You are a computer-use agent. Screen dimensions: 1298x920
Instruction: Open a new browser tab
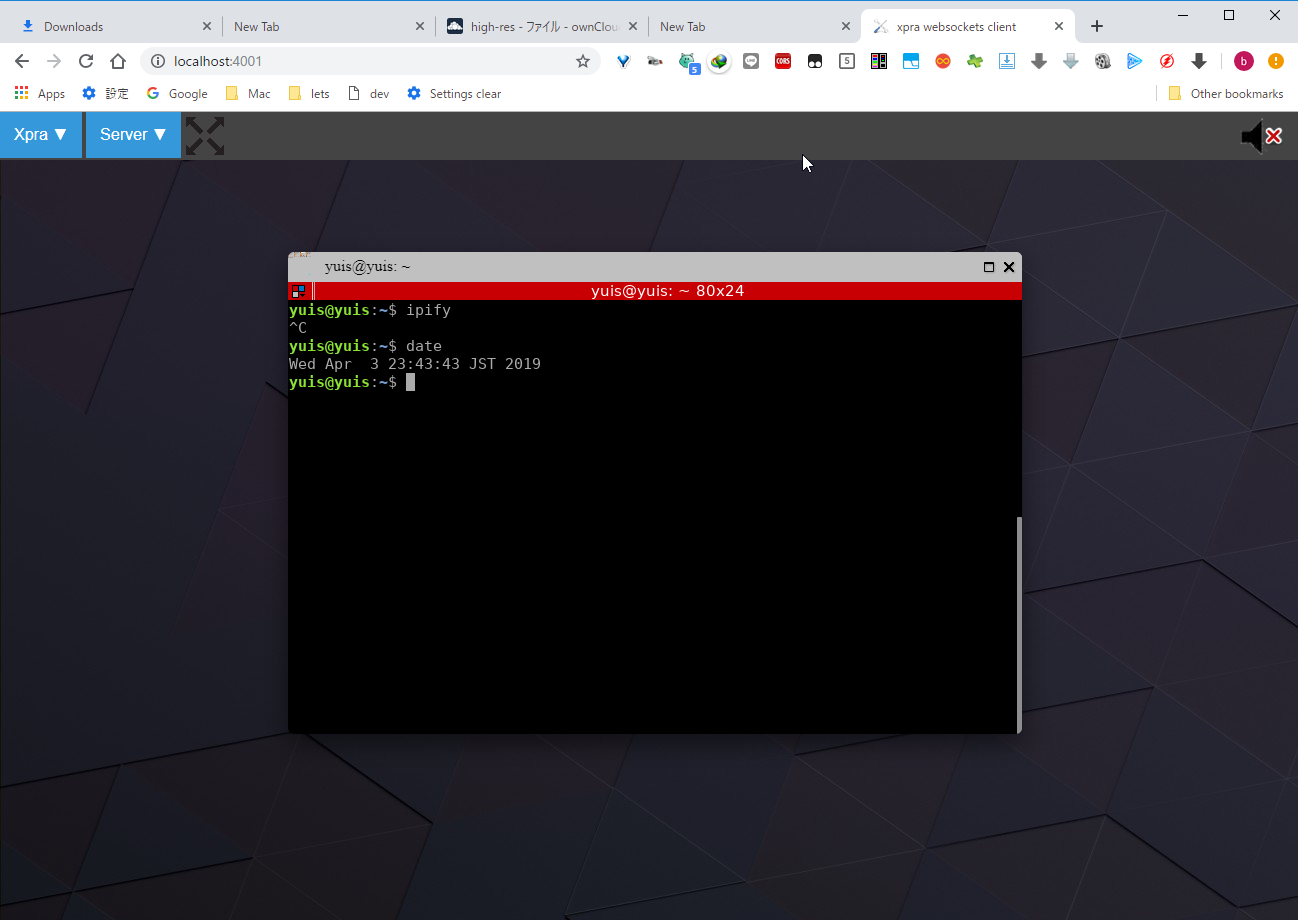click(1097, 27)
